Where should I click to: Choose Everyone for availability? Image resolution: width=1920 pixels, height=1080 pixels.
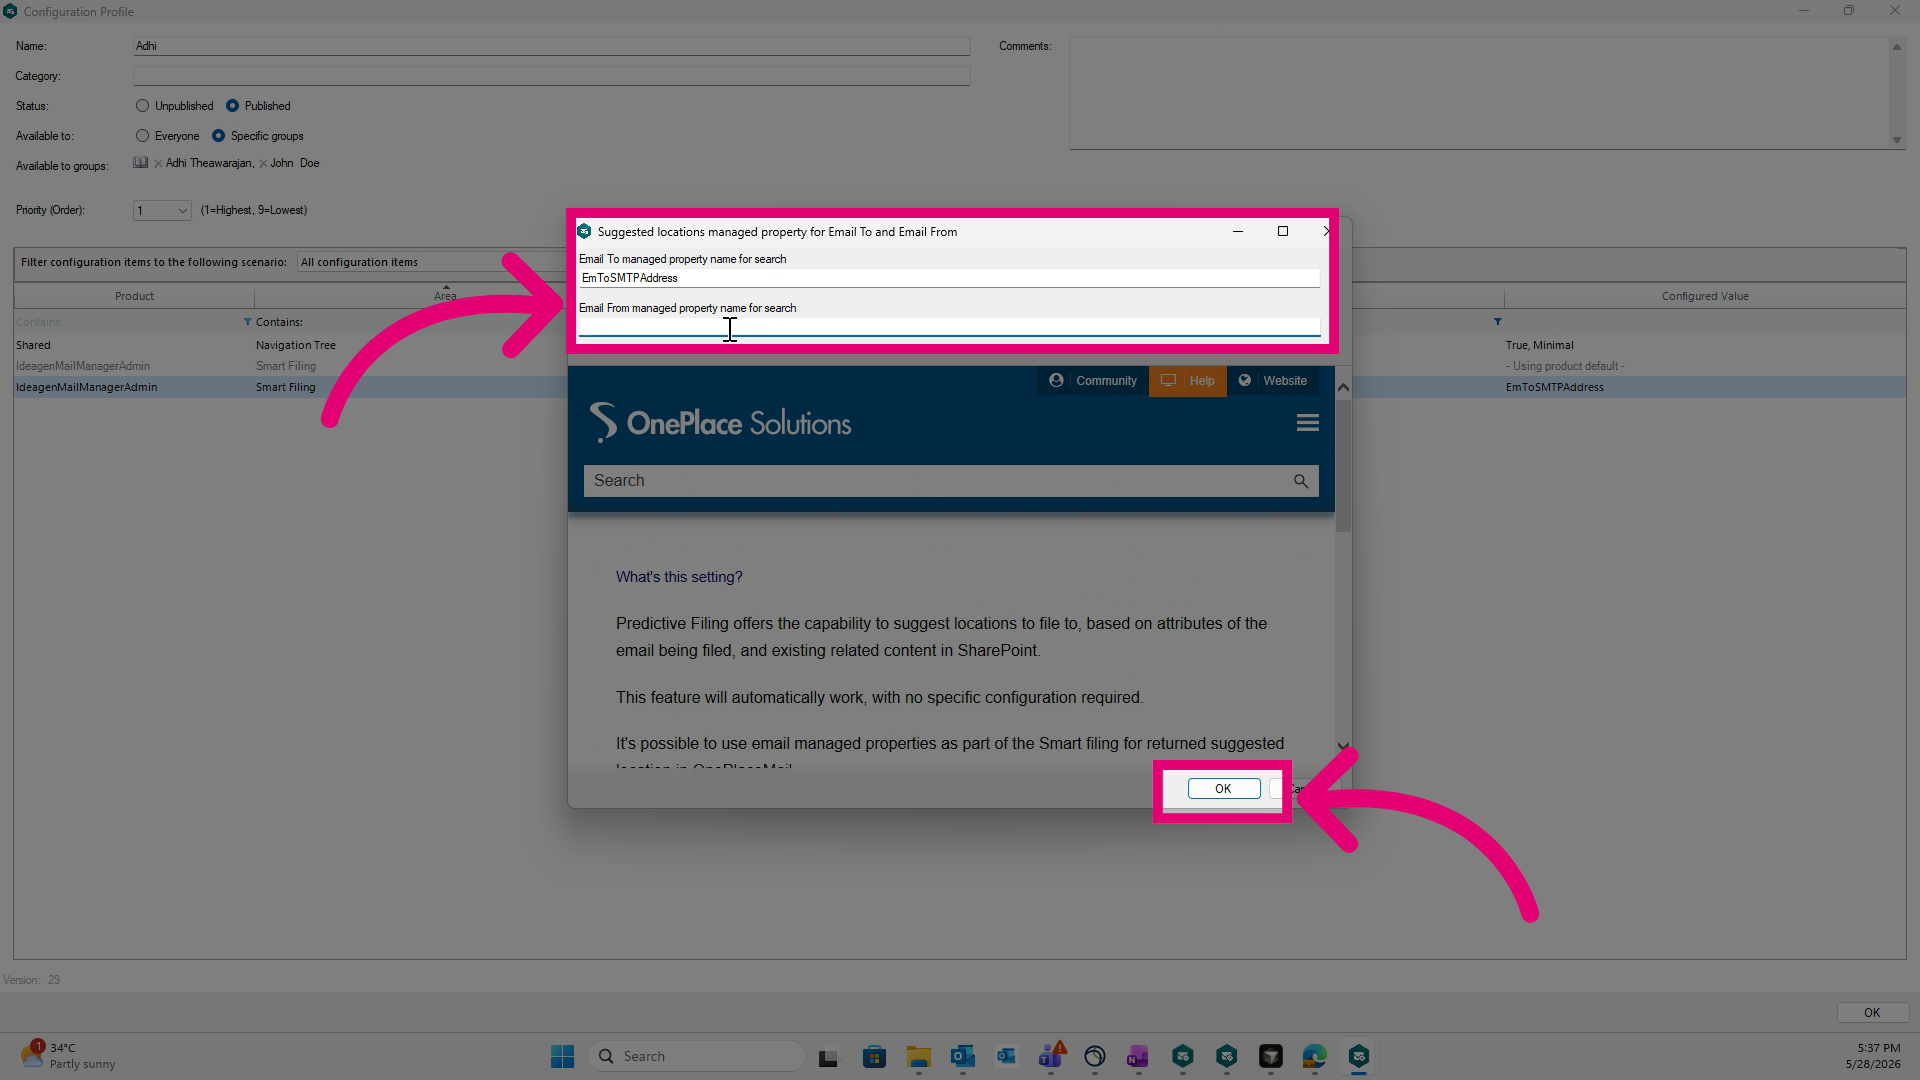[142, 136]
